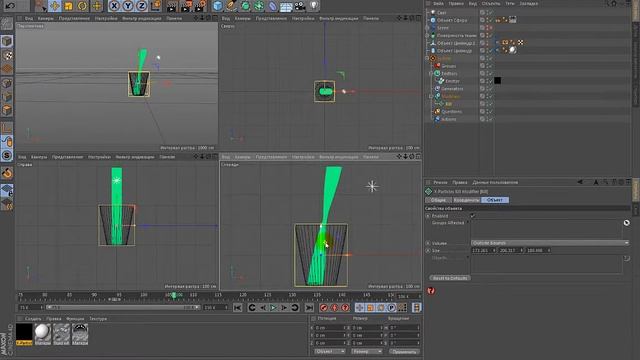Toggle the X axis lock
Image resolution: width=640 pixels, height=360 pixels.
115,6
